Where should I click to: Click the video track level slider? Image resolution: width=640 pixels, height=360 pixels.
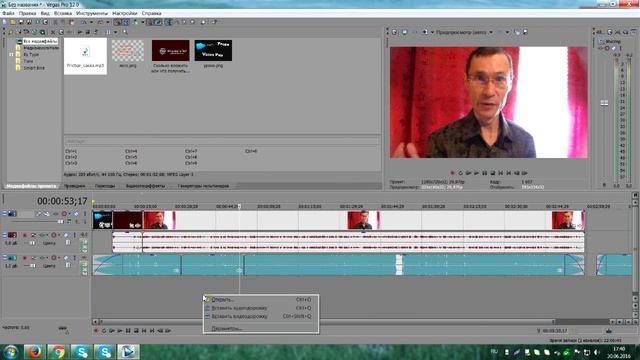point(61,222)
